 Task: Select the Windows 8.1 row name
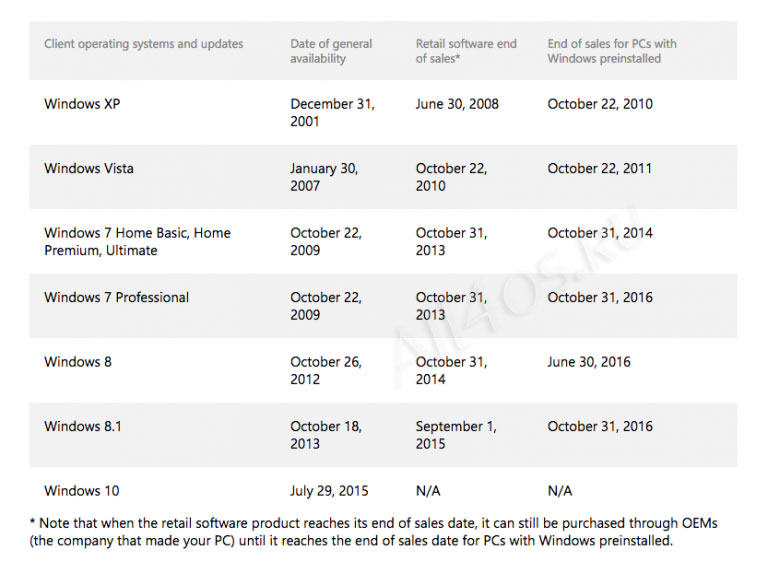83,426
